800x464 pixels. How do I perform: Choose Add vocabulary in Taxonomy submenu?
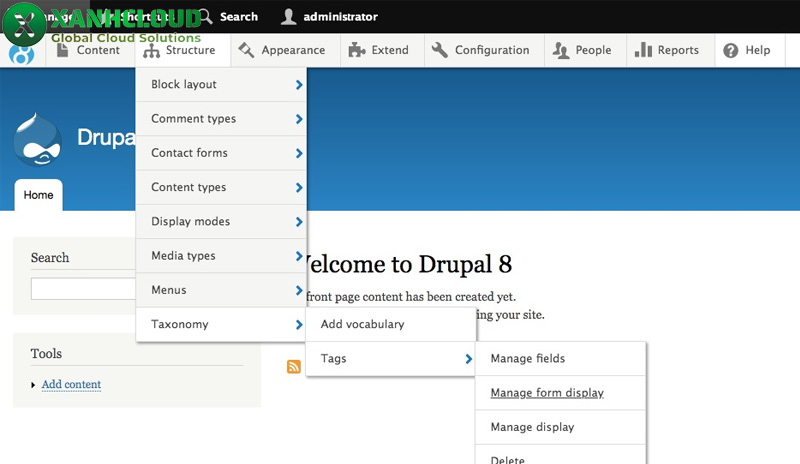391,324
